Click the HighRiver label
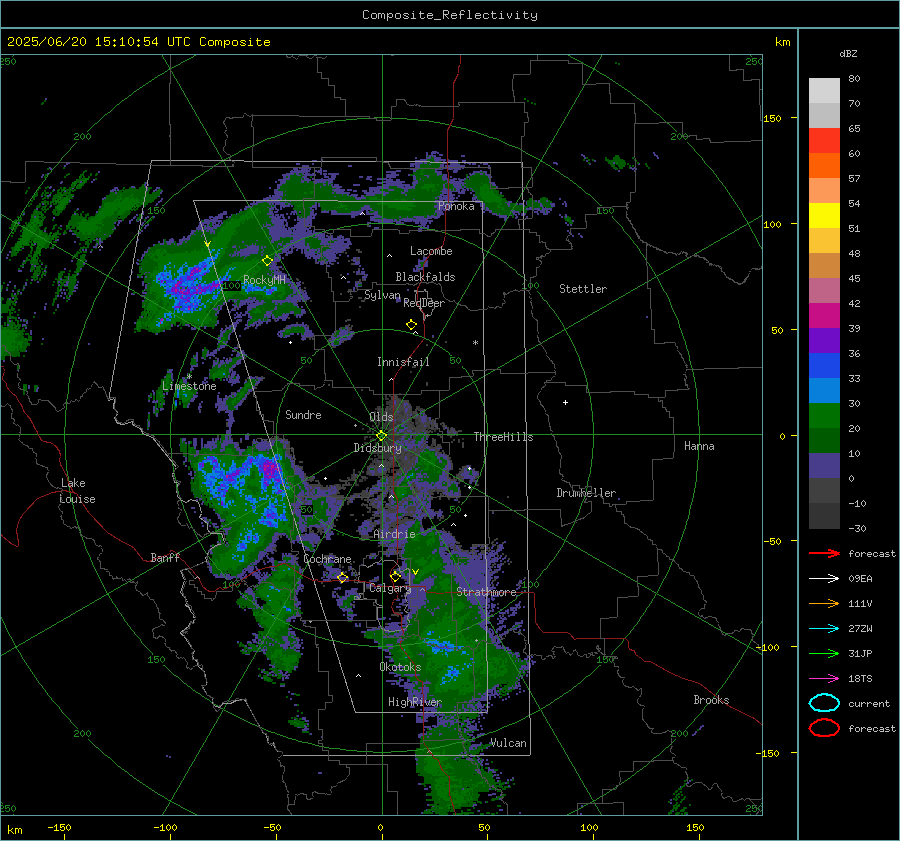 (415, 703)
